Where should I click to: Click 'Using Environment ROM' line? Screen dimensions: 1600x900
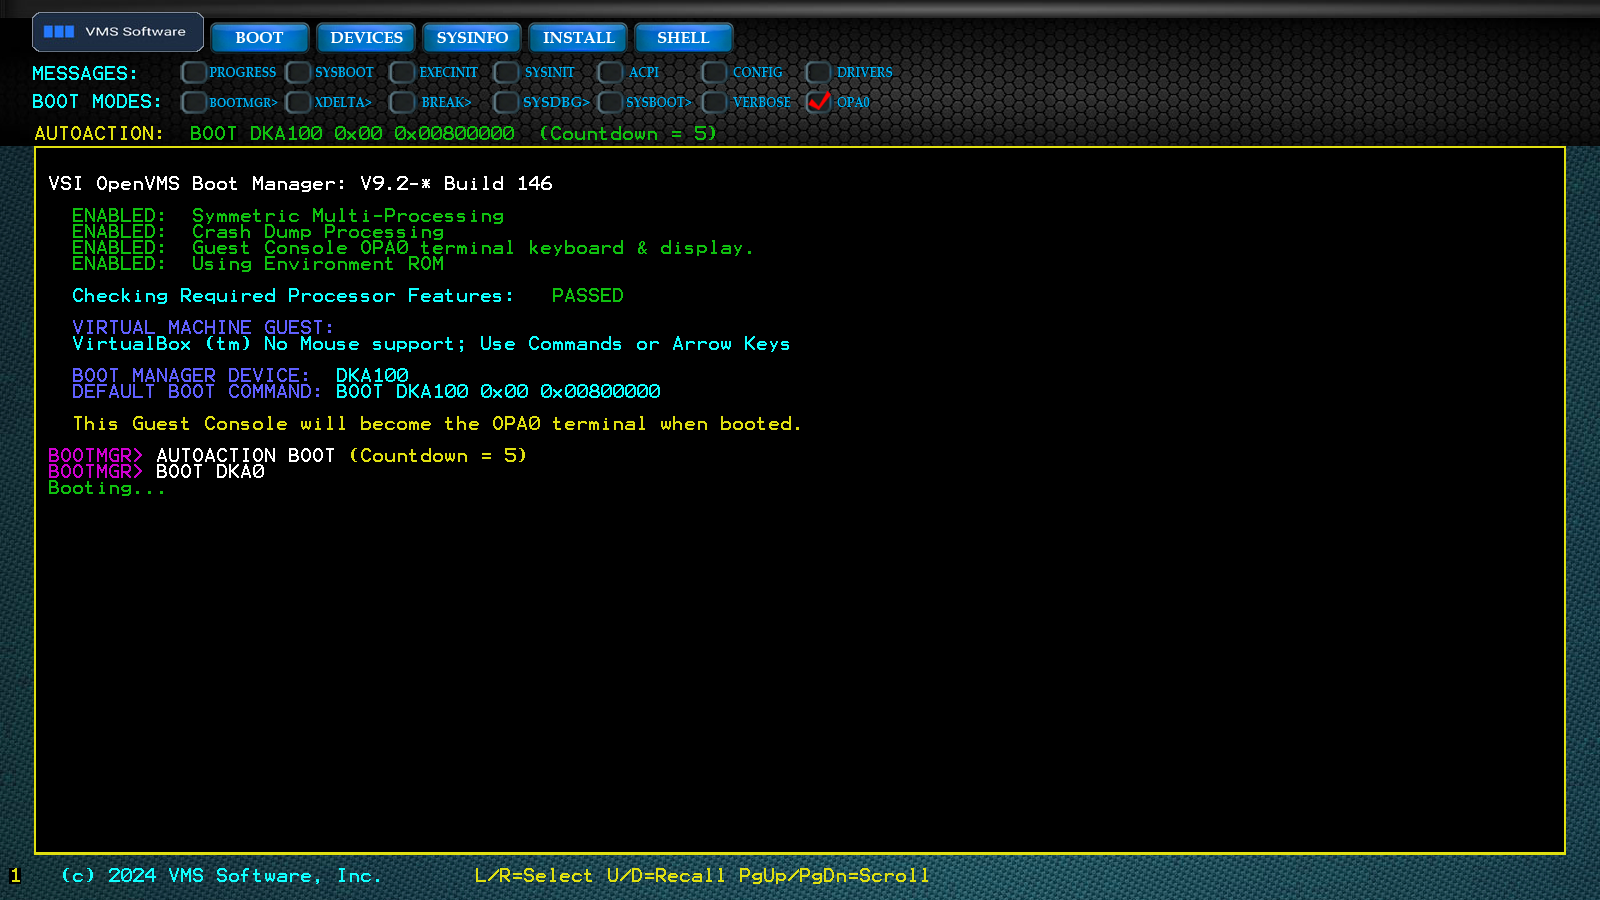point(258,264)
